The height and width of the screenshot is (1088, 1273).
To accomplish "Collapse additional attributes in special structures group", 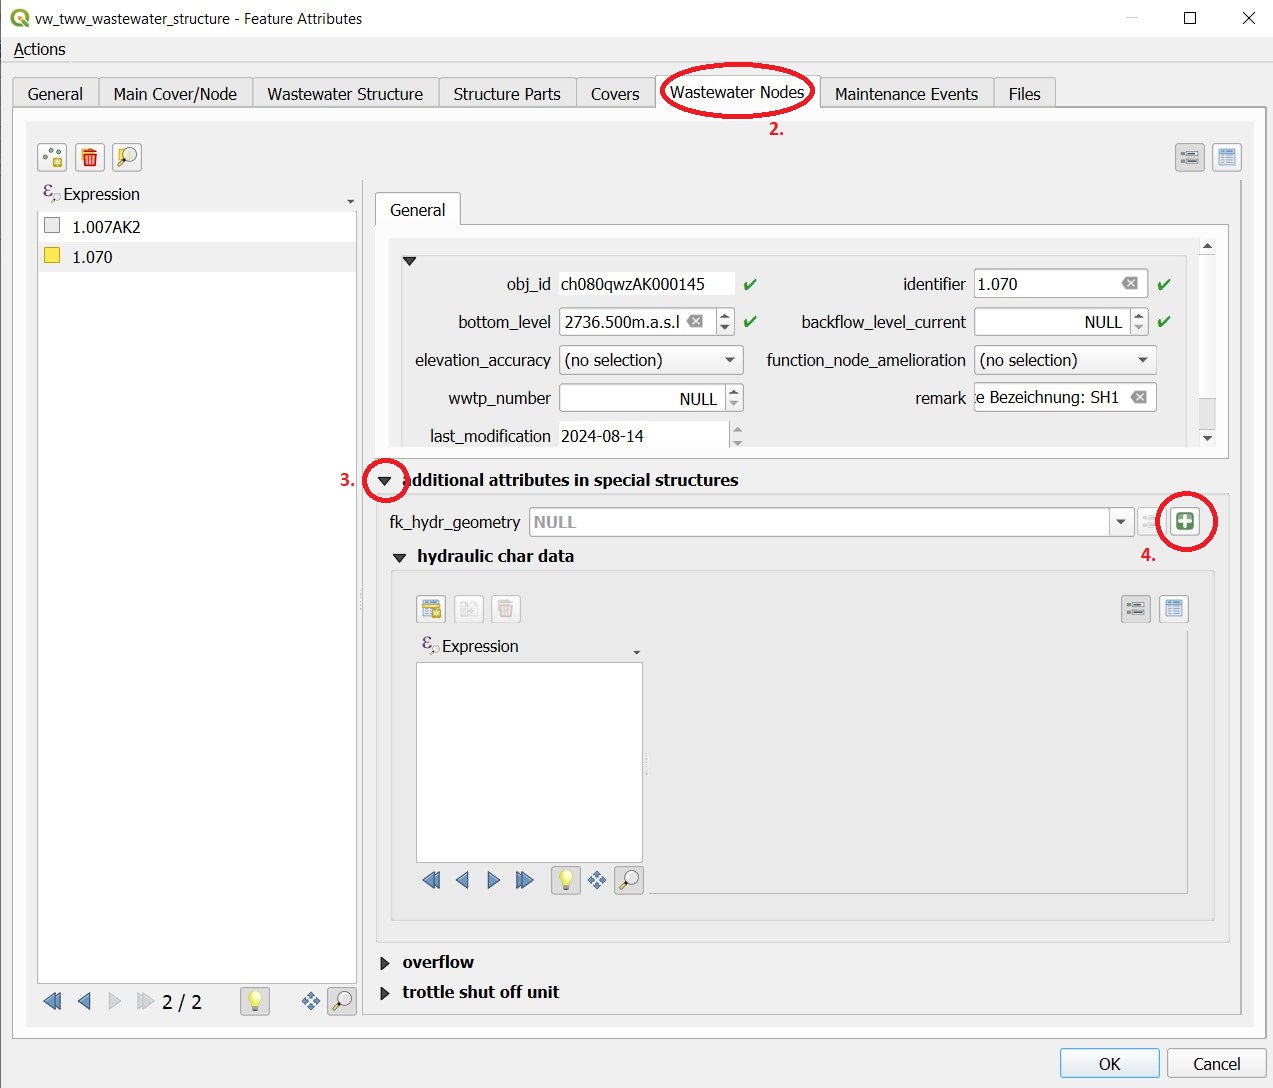I will coord(384,481).
